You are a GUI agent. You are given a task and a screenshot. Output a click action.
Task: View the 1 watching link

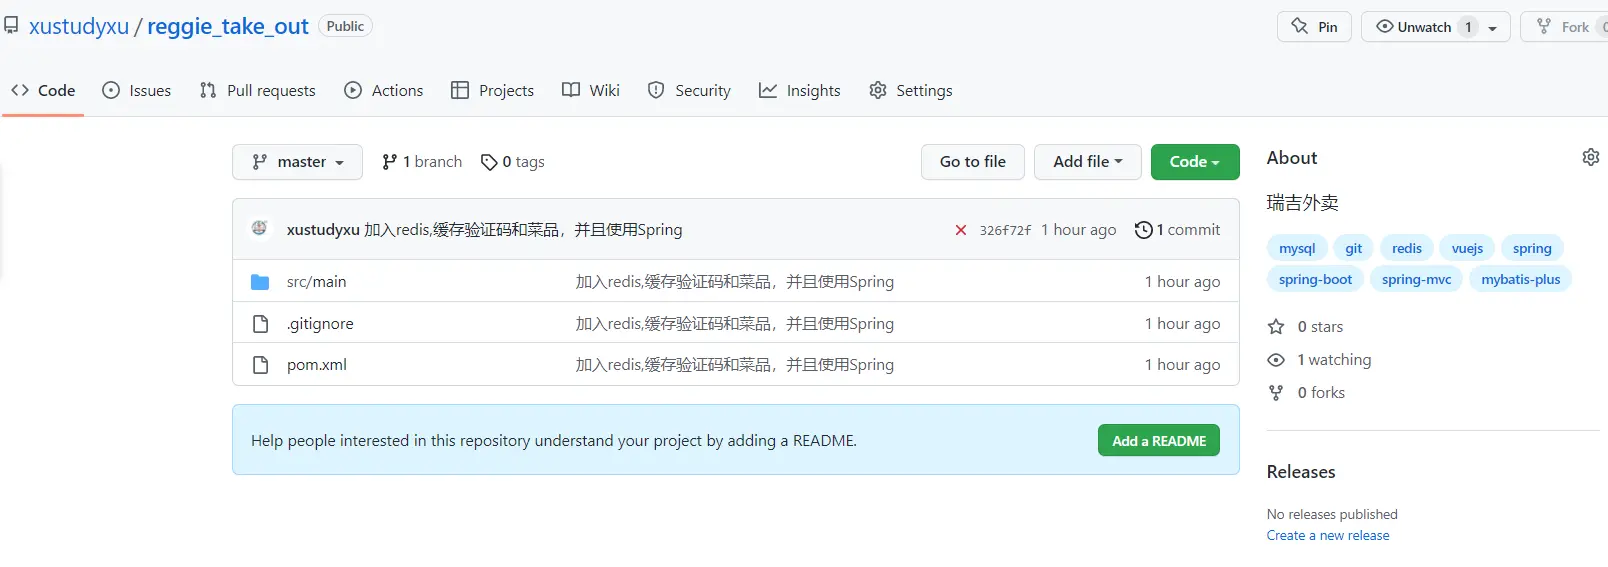click(1319, 360)
